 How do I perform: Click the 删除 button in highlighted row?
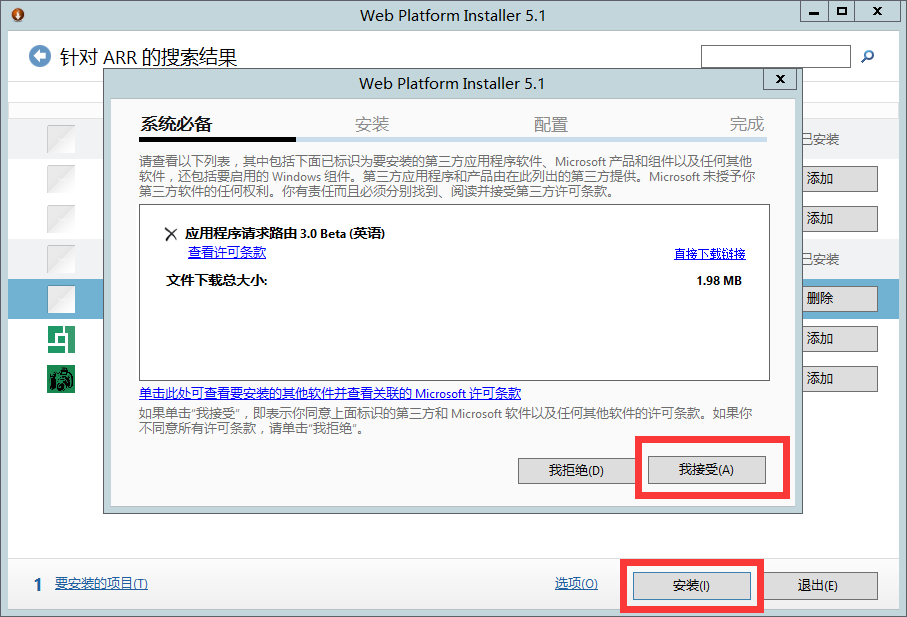click(838, 298)
